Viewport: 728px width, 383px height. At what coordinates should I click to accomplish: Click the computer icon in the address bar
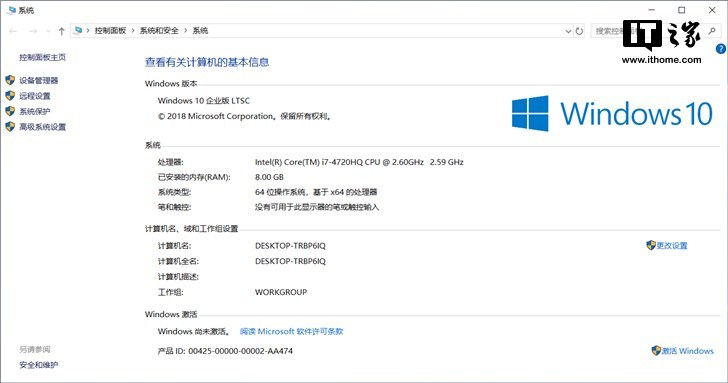(x=78, y=31)
